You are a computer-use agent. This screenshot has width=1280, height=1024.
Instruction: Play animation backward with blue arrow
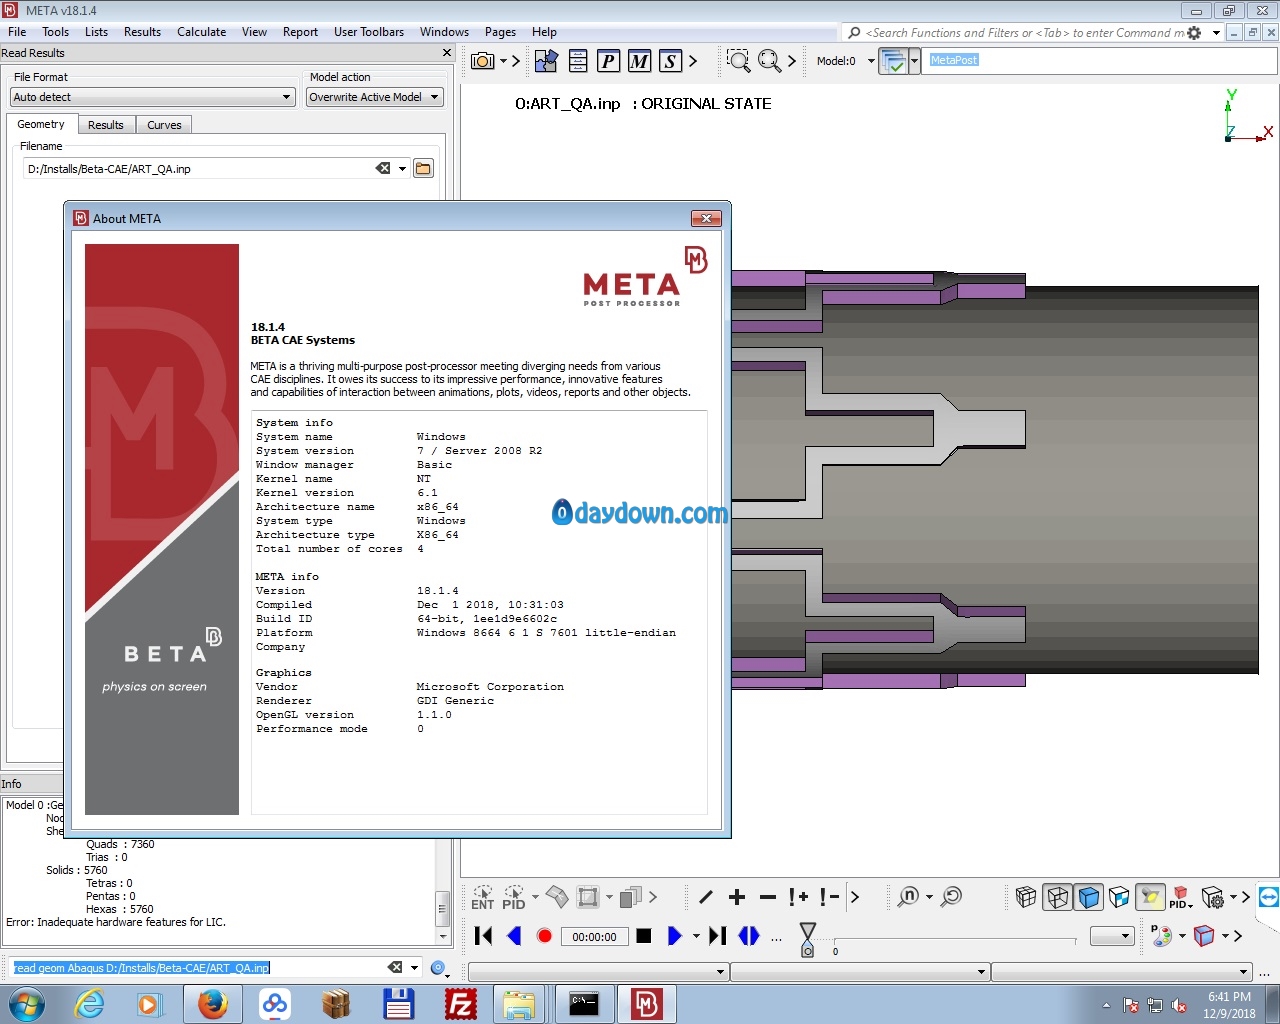pos(514,936)
